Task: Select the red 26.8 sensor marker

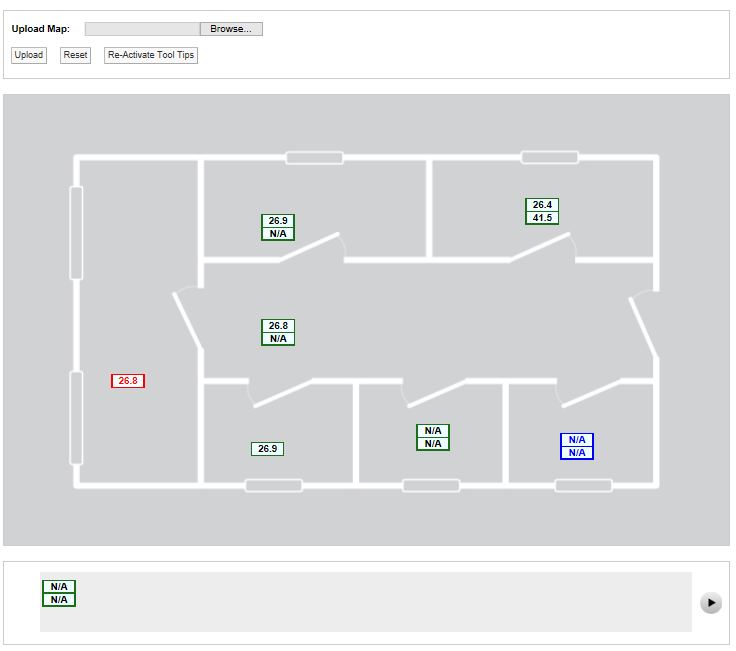Action: [x=128, y=381]
